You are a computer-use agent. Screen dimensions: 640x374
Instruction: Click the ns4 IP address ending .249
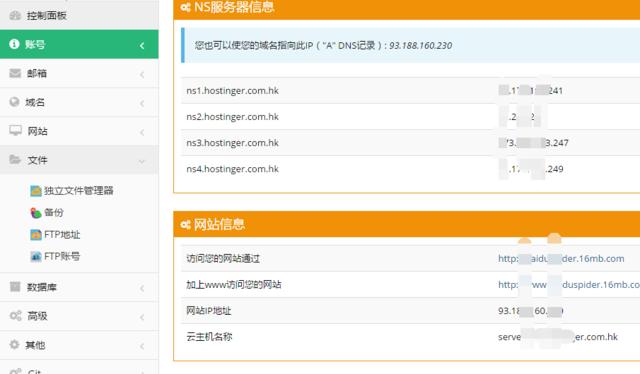(x=531, y=169)
